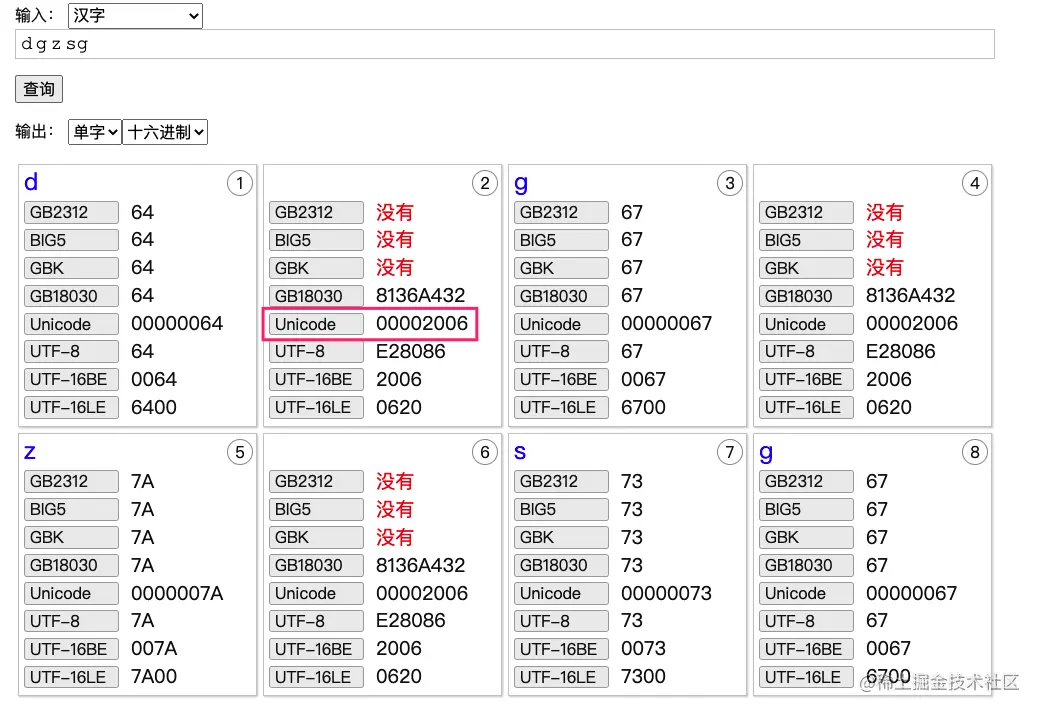Click the circled number 7 badge
Image resolution: width=1040 pixels, height=713 pixels.
point(730,452)
